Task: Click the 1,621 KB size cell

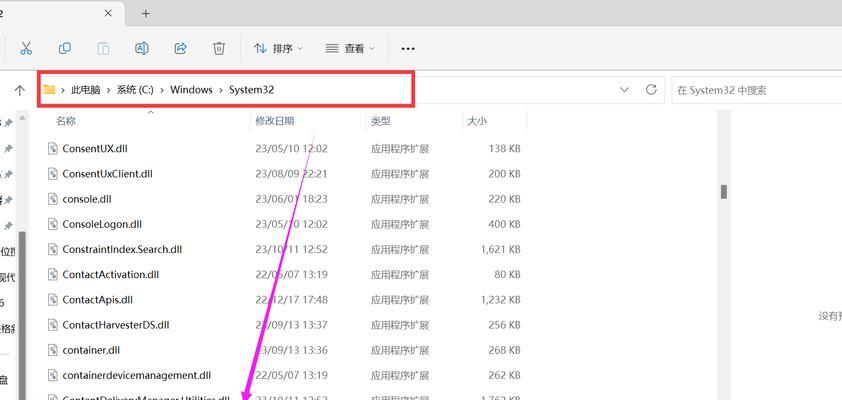Action: [x=500, y=249]
